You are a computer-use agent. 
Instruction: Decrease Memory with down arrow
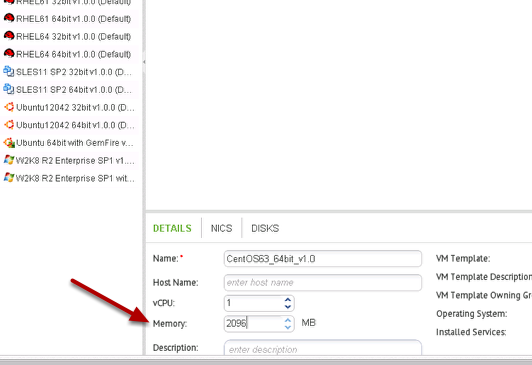pyautogui.click(x=288, y=327)
